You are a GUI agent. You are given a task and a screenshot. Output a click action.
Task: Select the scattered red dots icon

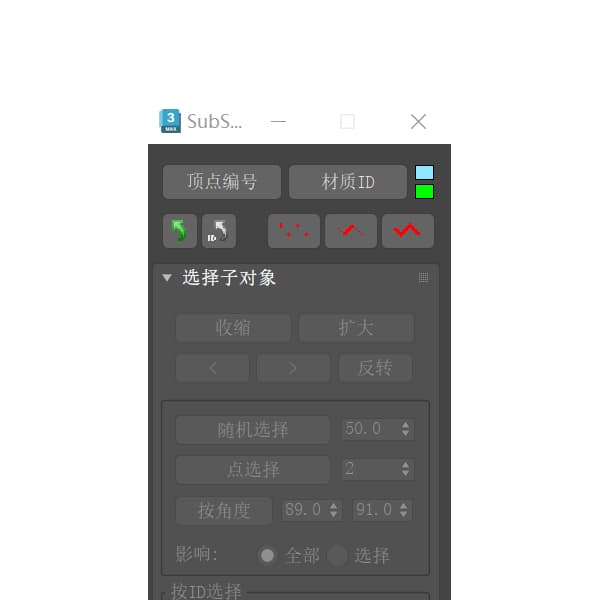tap(293, 231)
